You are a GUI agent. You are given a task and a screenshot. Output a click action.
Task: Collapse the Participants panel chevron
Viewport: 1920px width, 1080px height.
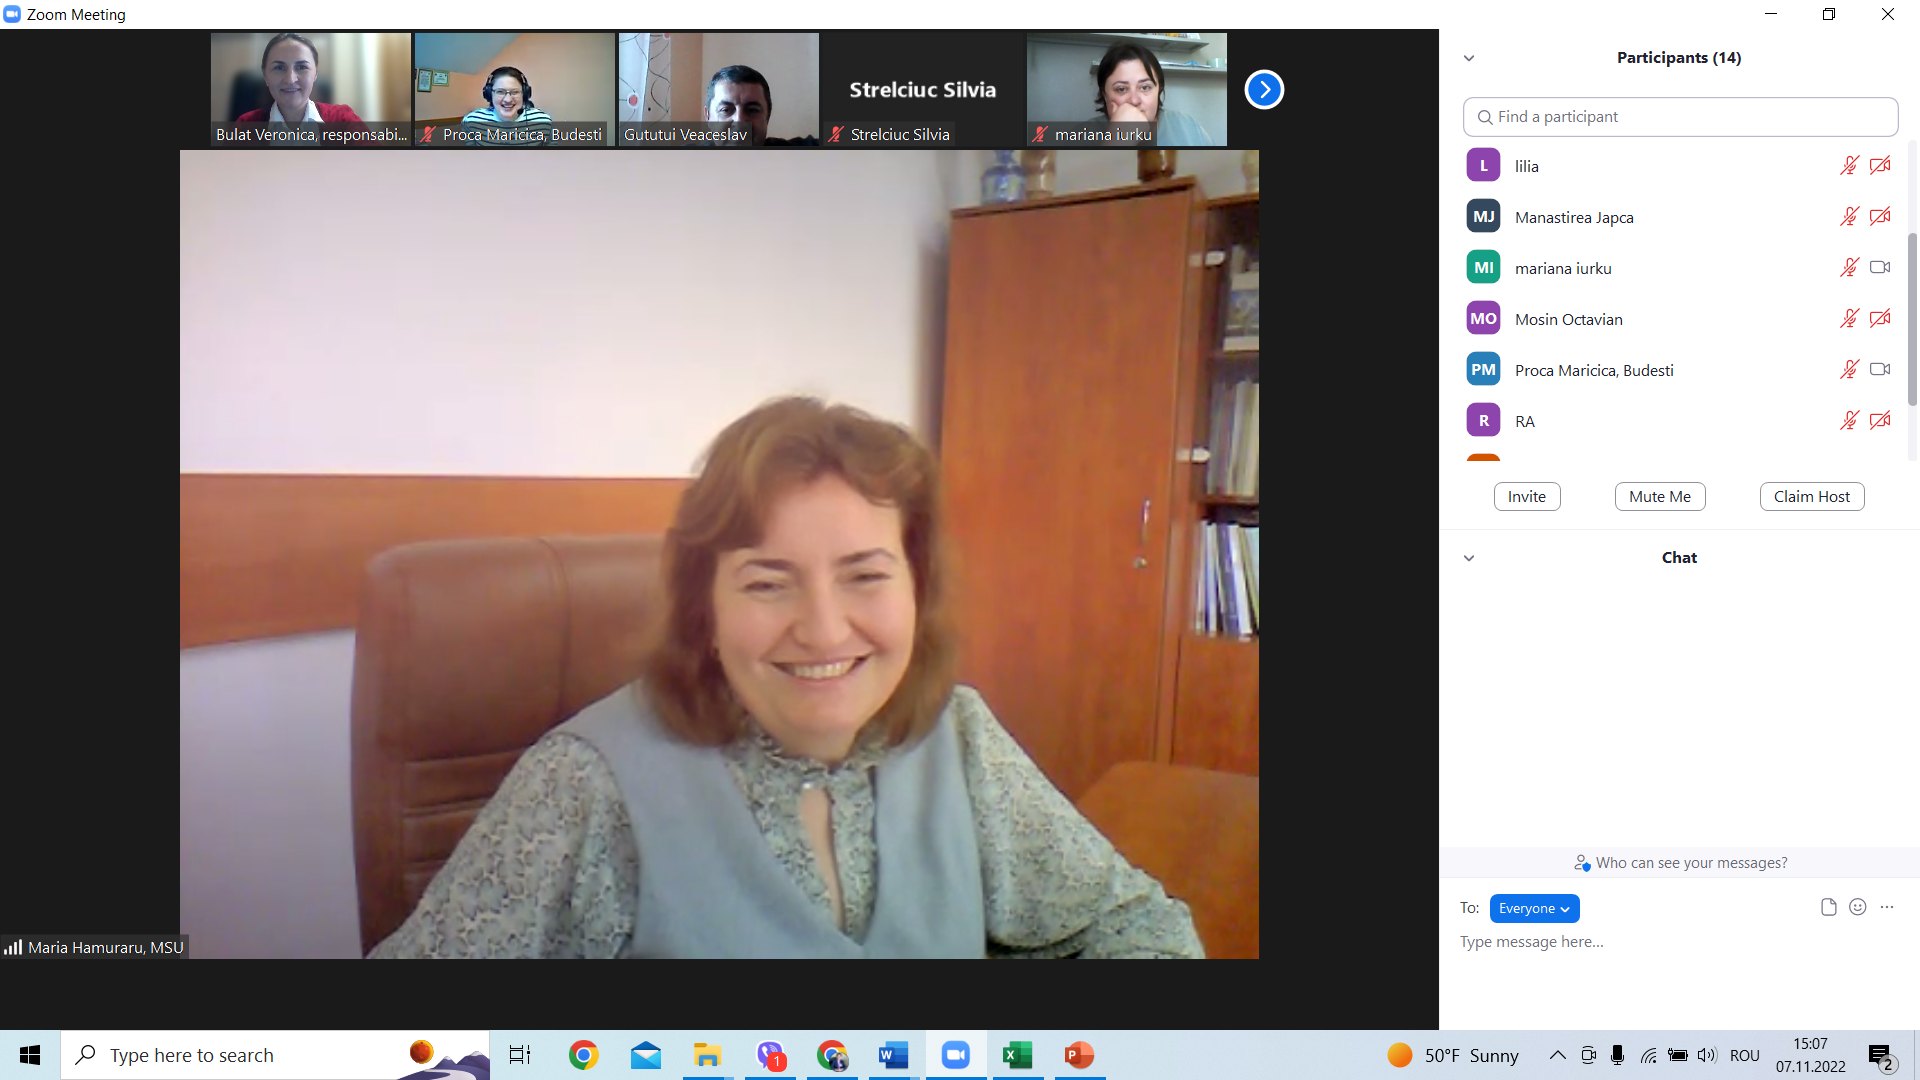[x=1469, y=58]
